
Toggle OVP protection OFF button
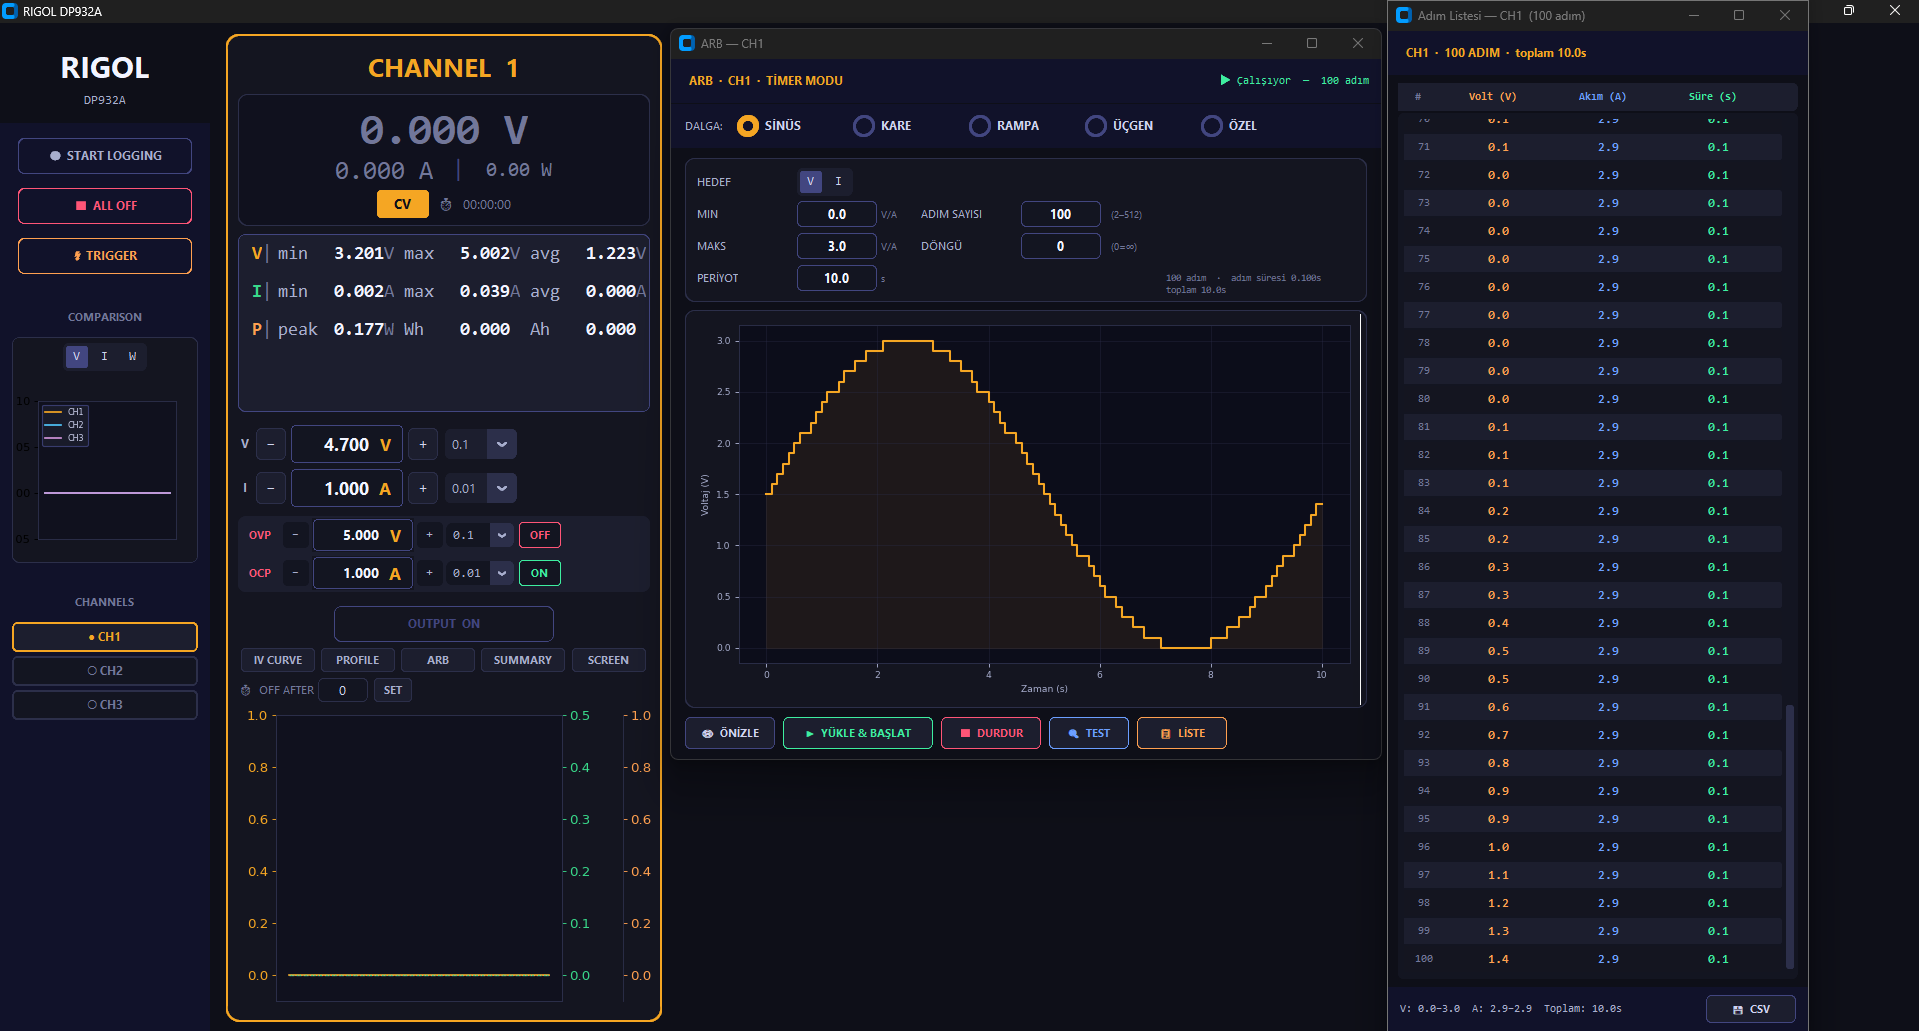[539, 535]
